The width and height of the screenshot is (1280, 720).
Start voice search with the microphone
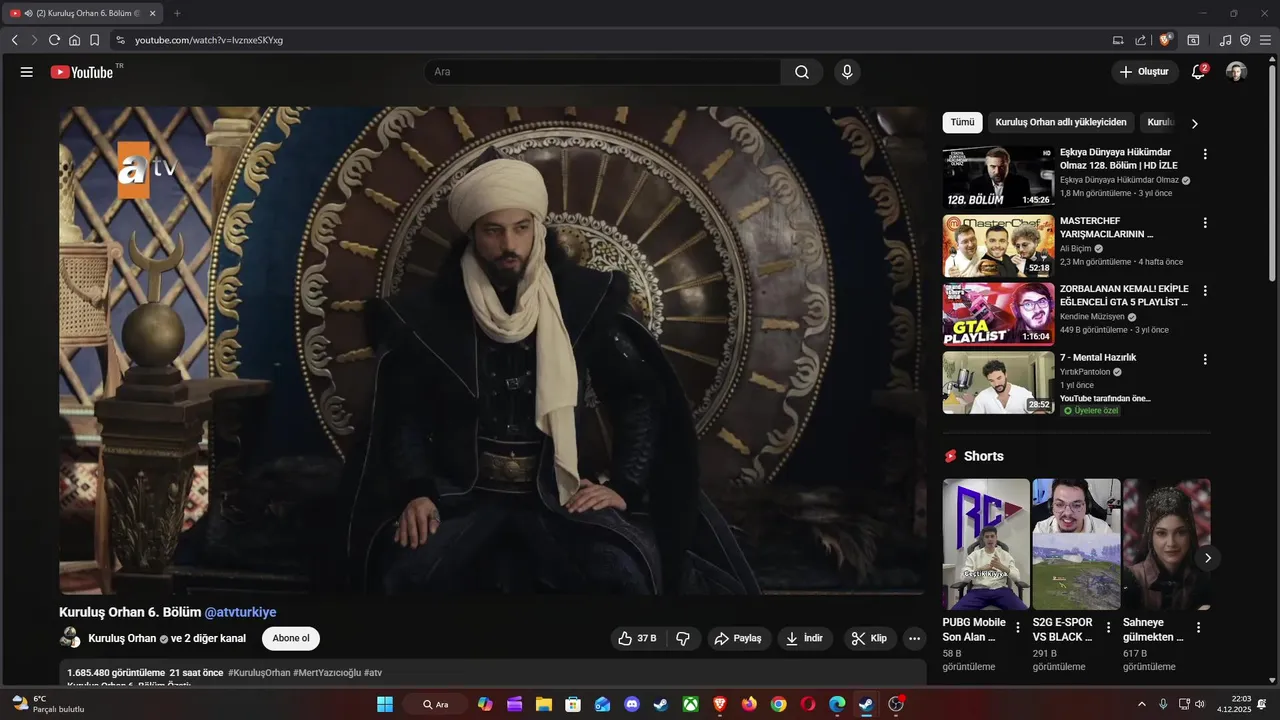847,72
